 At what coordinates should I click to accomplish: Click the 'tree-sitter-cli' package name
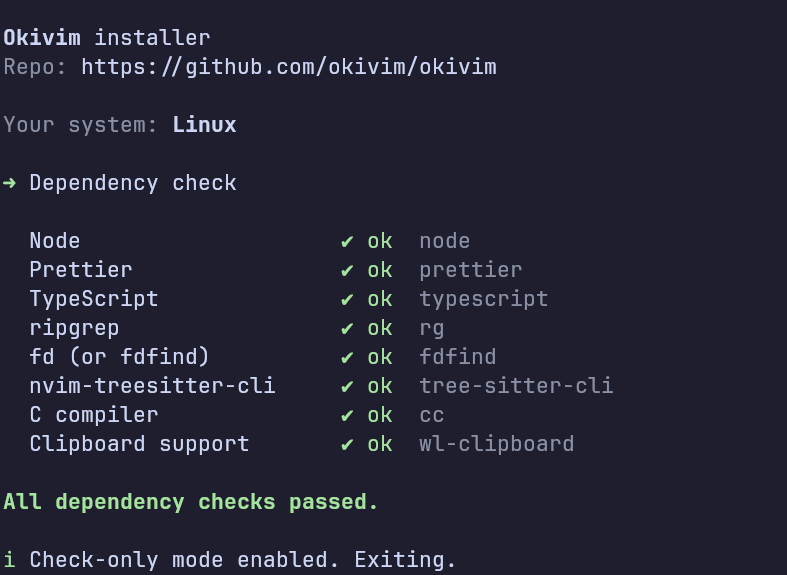(516, 386)
